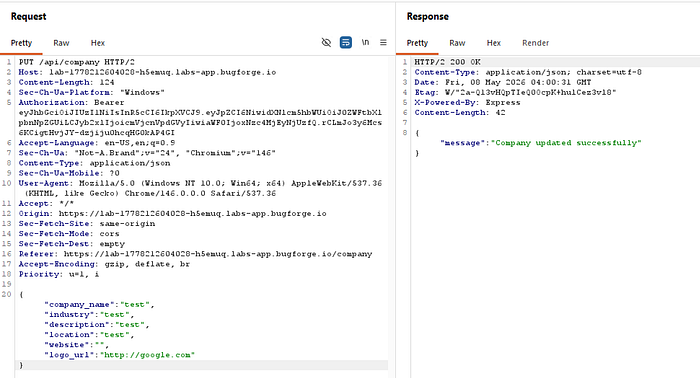700x378 pixels.
Task: Open the Response Hex tab
Action: (x=493, y=43)
